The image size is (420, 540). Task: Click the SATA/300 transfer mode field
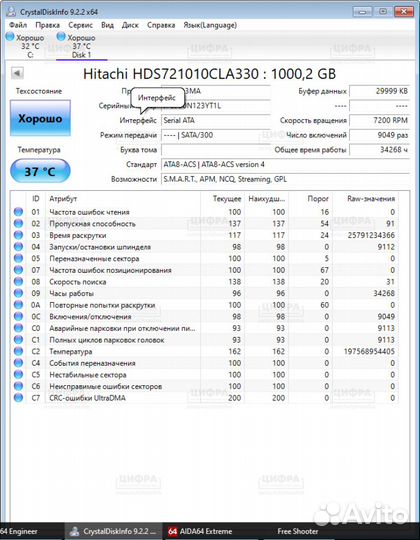(216, 135)
